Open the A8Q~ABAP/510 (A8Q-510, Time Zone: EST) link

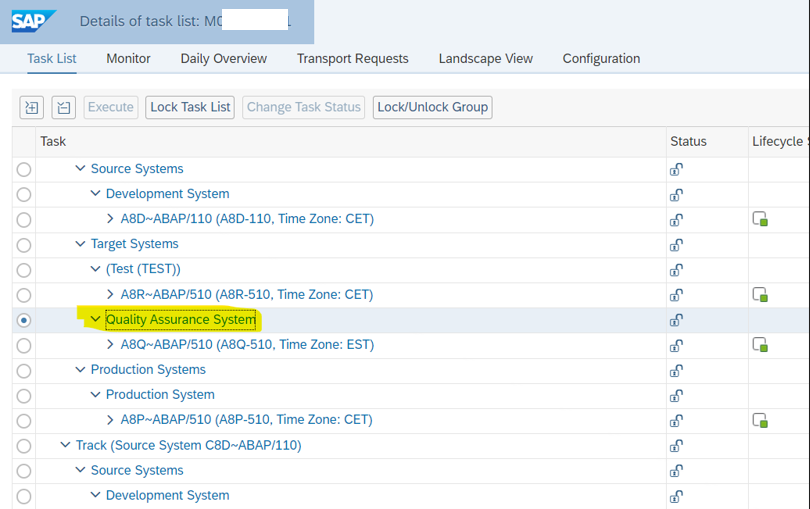coord(247,345)
